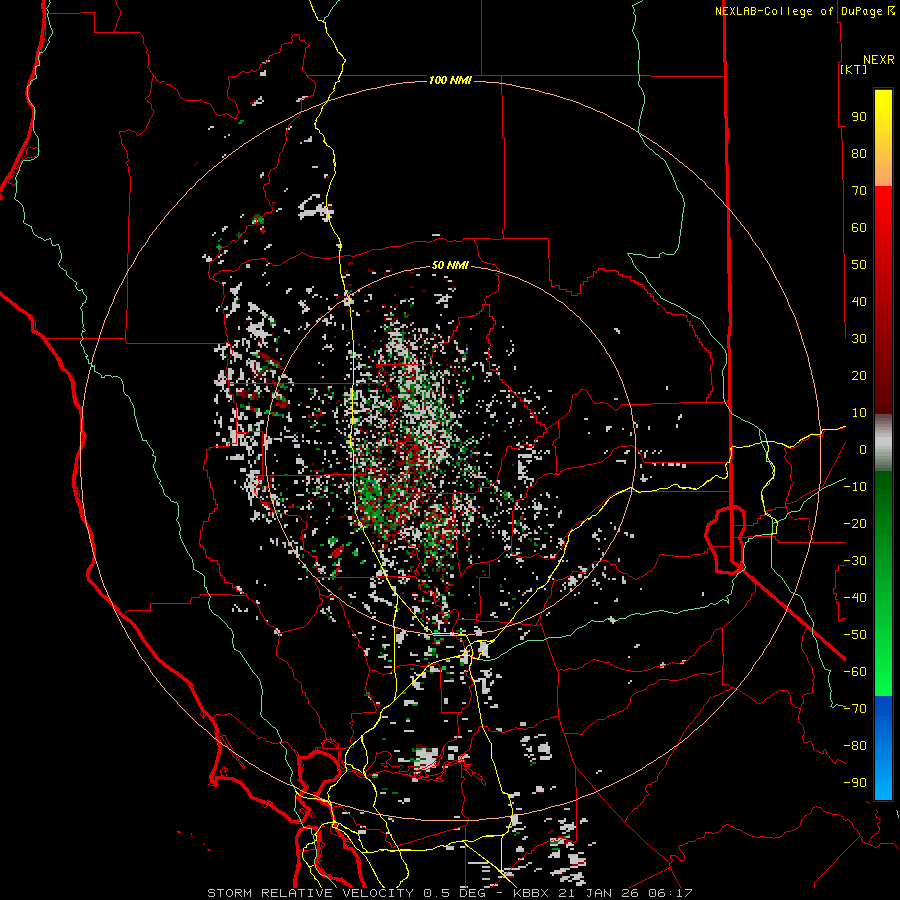The image size is (900, 900).
Task: Click the -40 value on velocity scale
Action: pyautogui.click(x=855, y=598)
